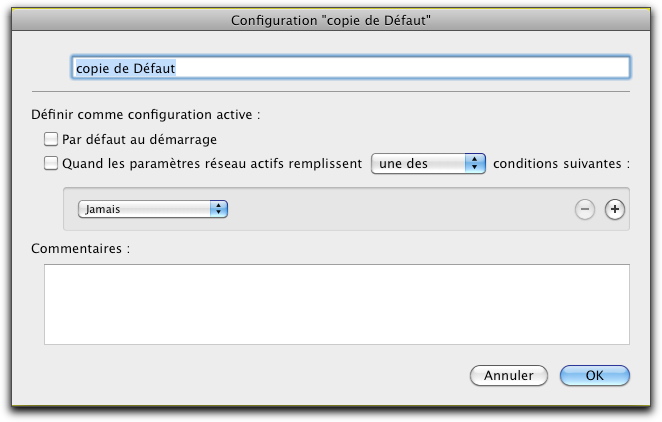Click the blue arrows of the 'une des' popup

point(475,163)
